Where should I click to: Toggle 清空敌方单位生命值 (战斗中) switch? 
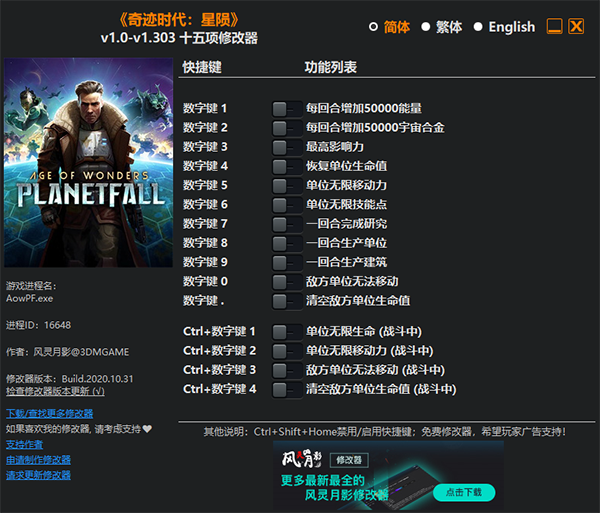(x=286, y=389)
